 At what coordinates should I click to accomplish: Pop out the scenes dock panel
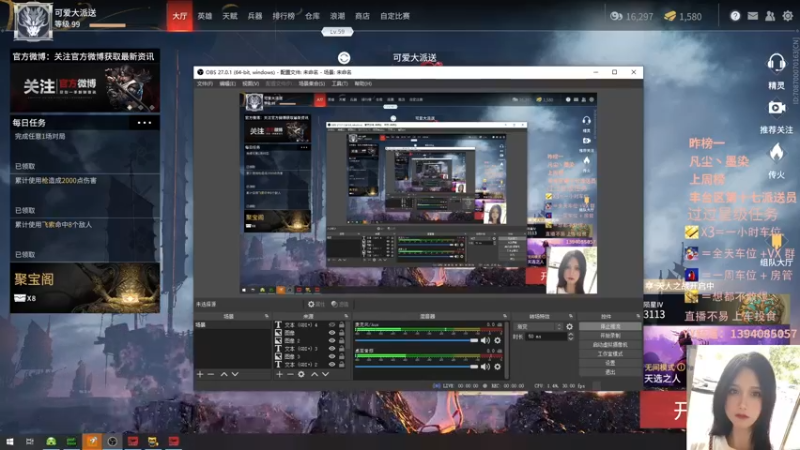click(266, 316)
